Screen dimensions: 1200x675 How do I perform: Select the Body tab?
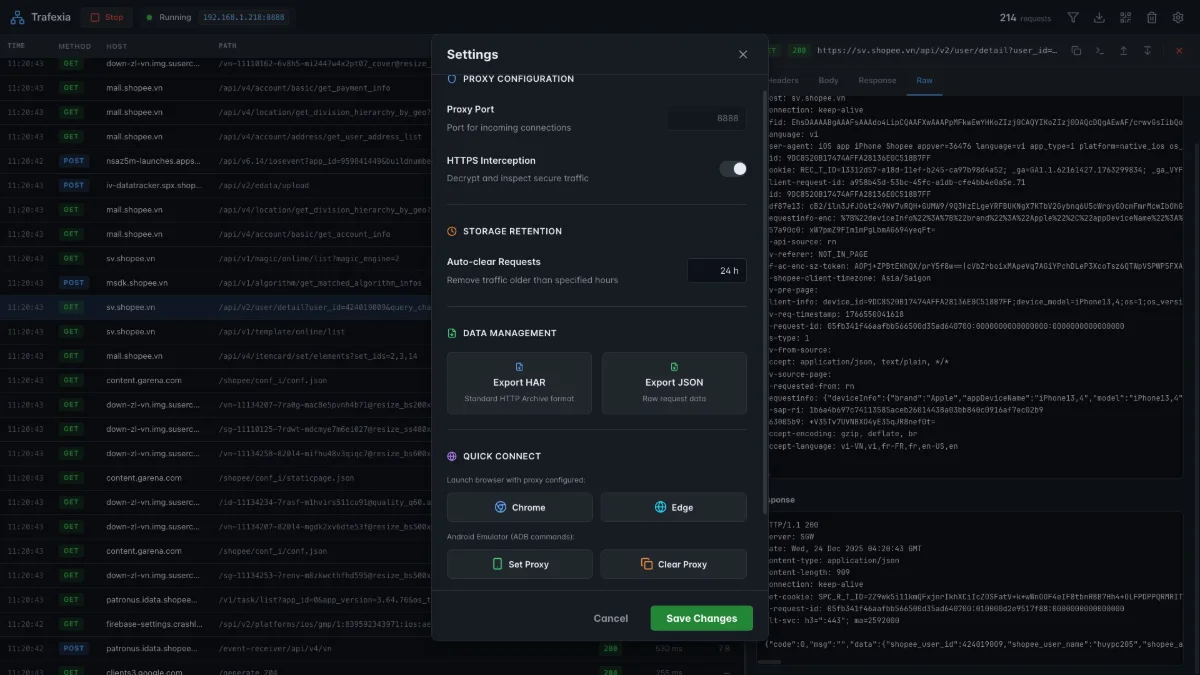(x=829, y=80)
